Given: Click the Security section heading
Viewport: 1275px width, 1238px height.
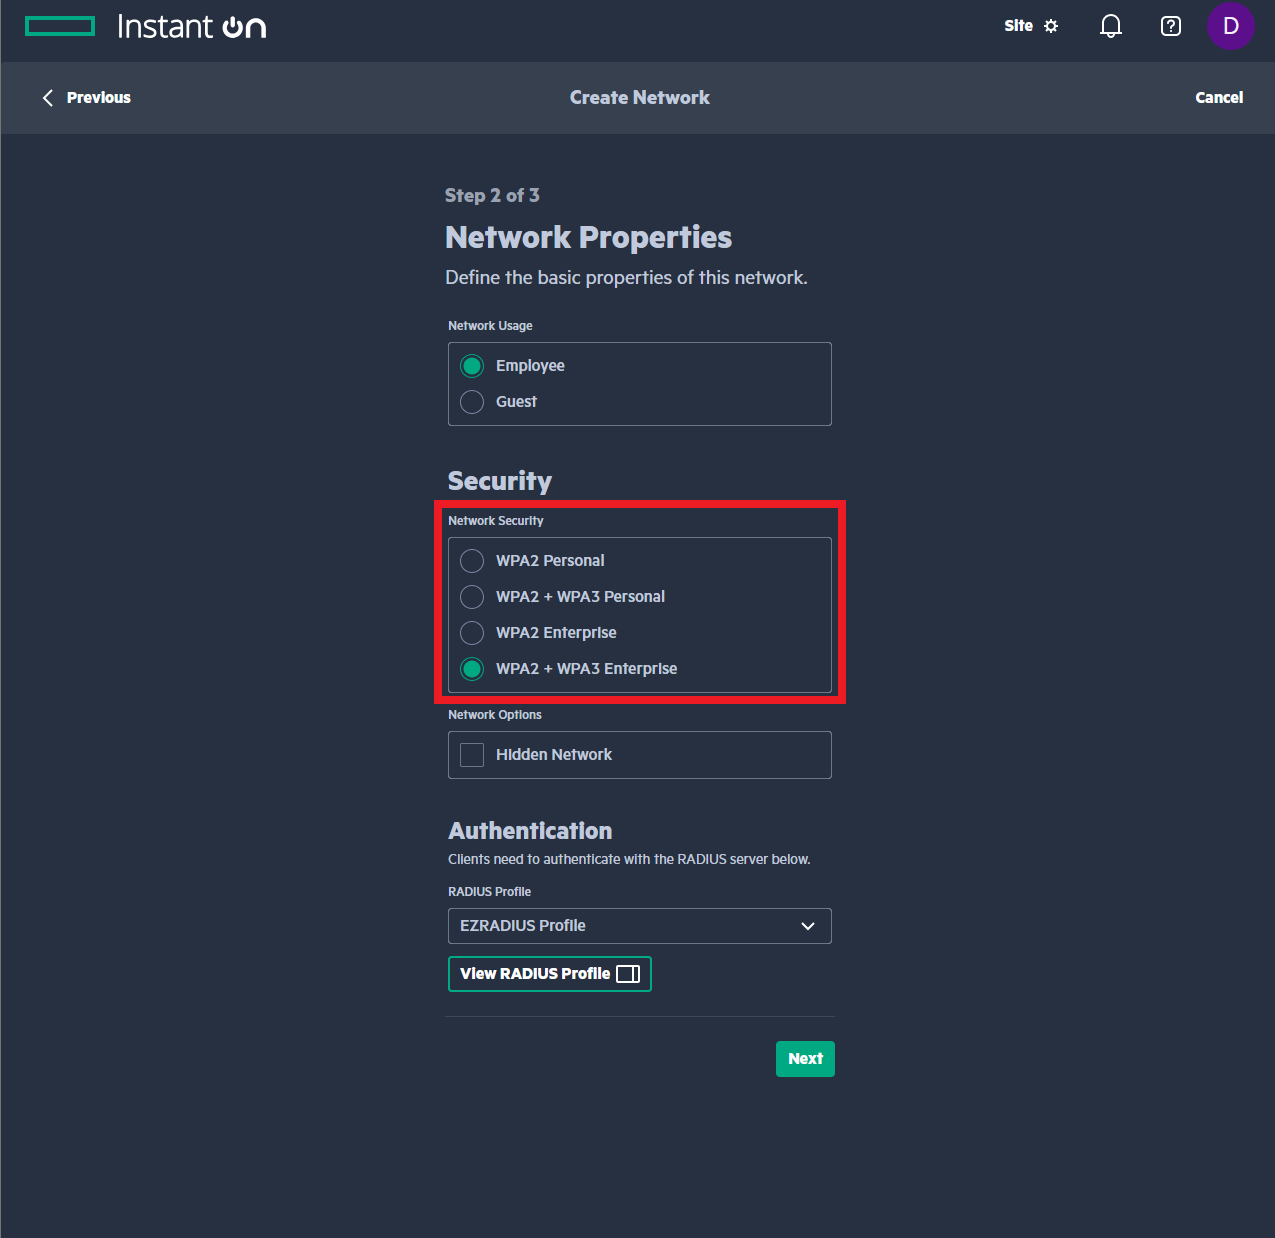Looking at the screenshot, I should 499,481.
